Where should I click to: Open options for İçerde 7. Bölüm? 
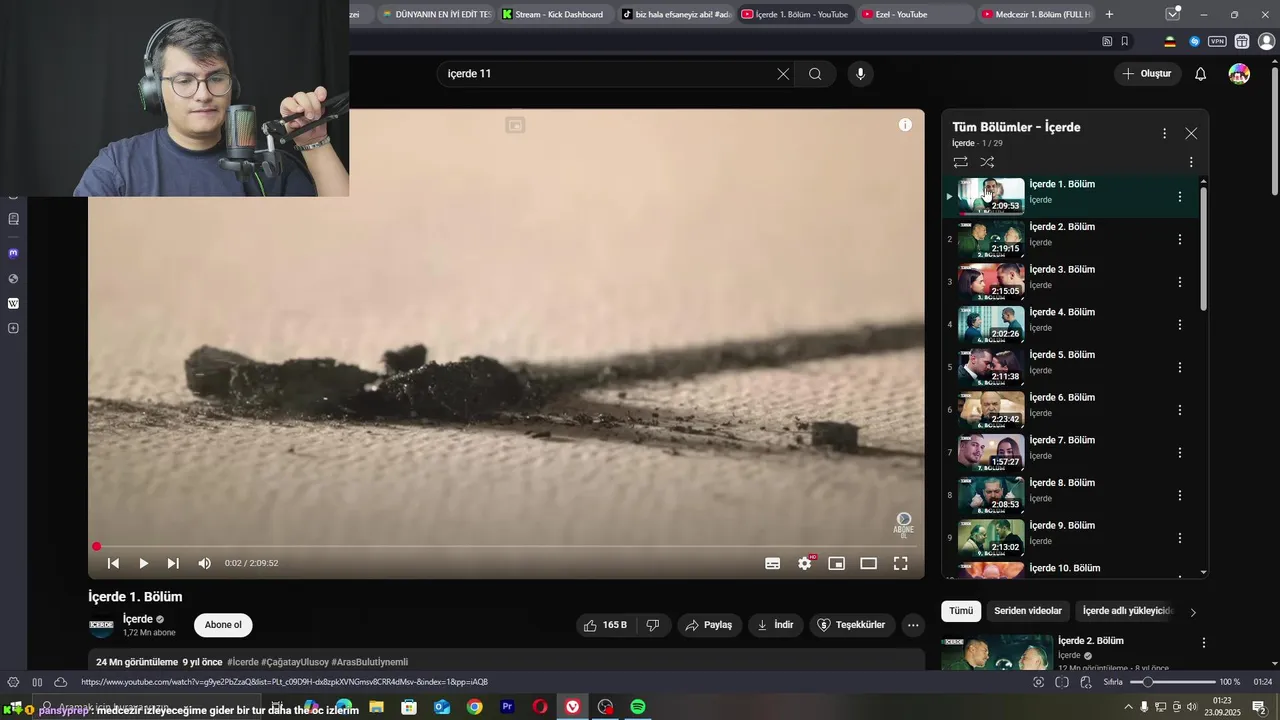[1180, 453]
